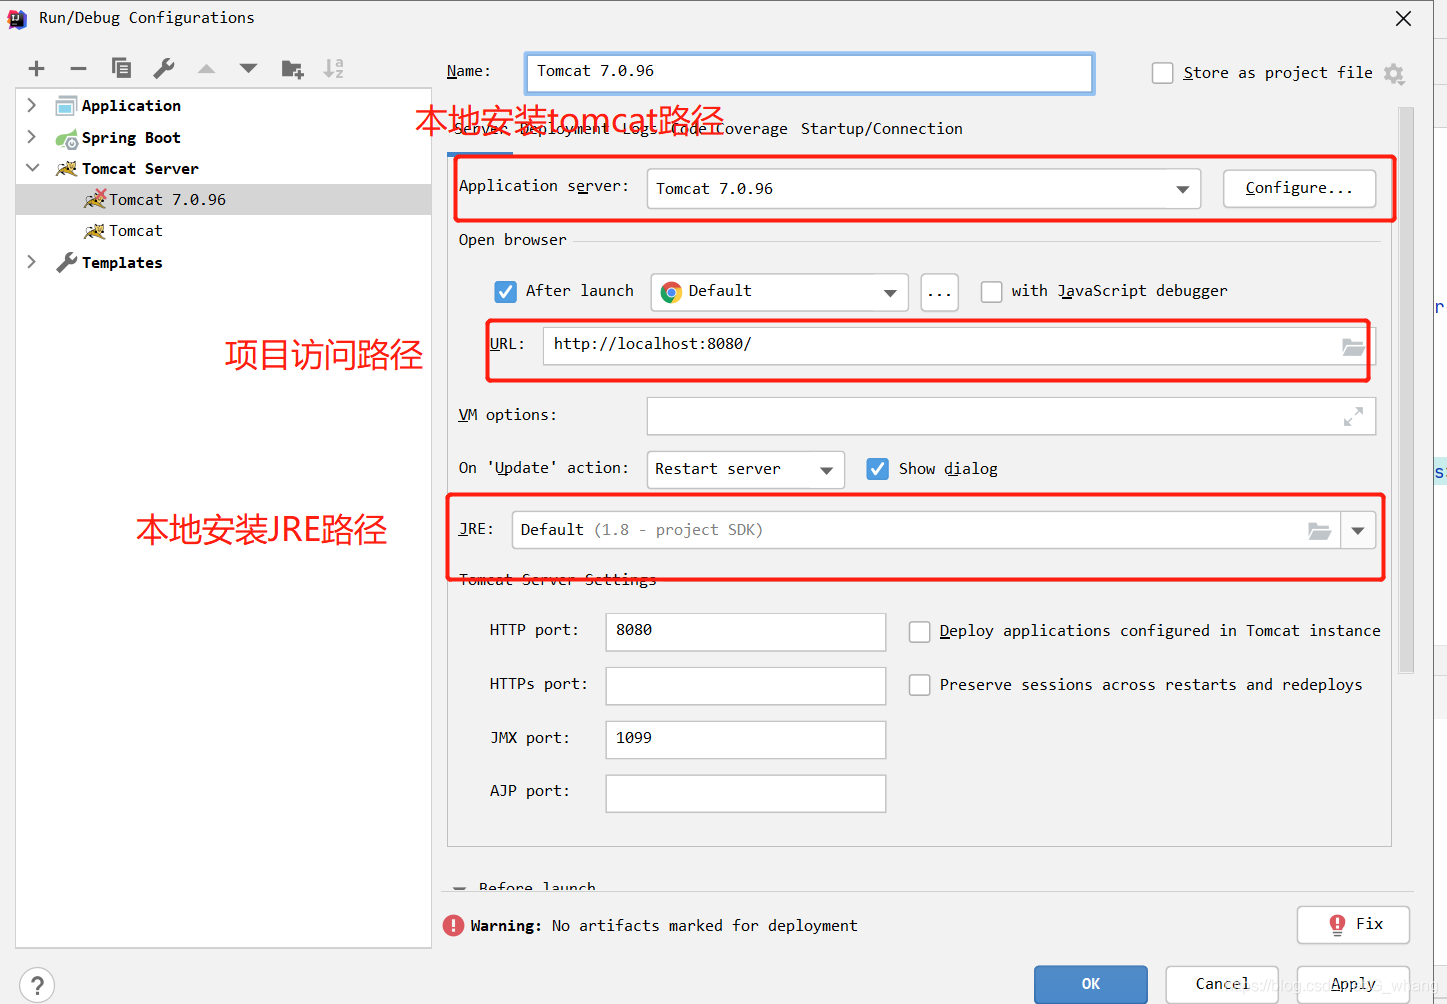Expand the Templates tree node
1447x1004 pixels.
click(x=32, y=262)
